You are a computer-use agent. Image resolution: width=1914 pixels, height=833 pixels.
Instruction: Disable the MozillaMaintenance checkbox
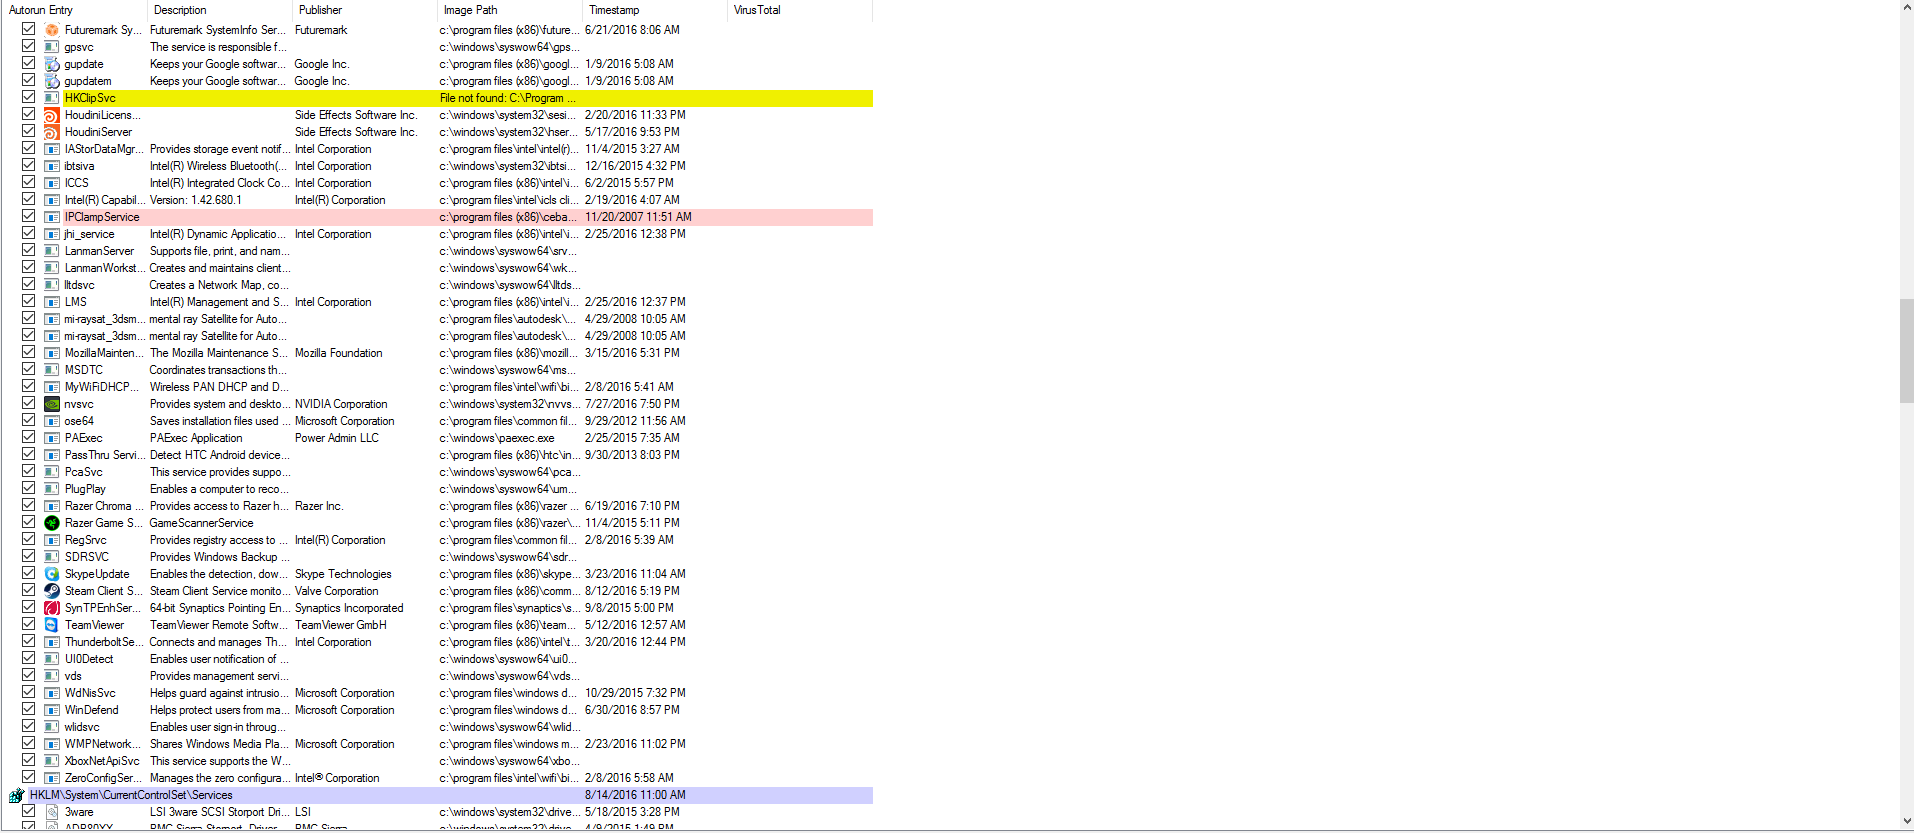(x=28, y=352)
